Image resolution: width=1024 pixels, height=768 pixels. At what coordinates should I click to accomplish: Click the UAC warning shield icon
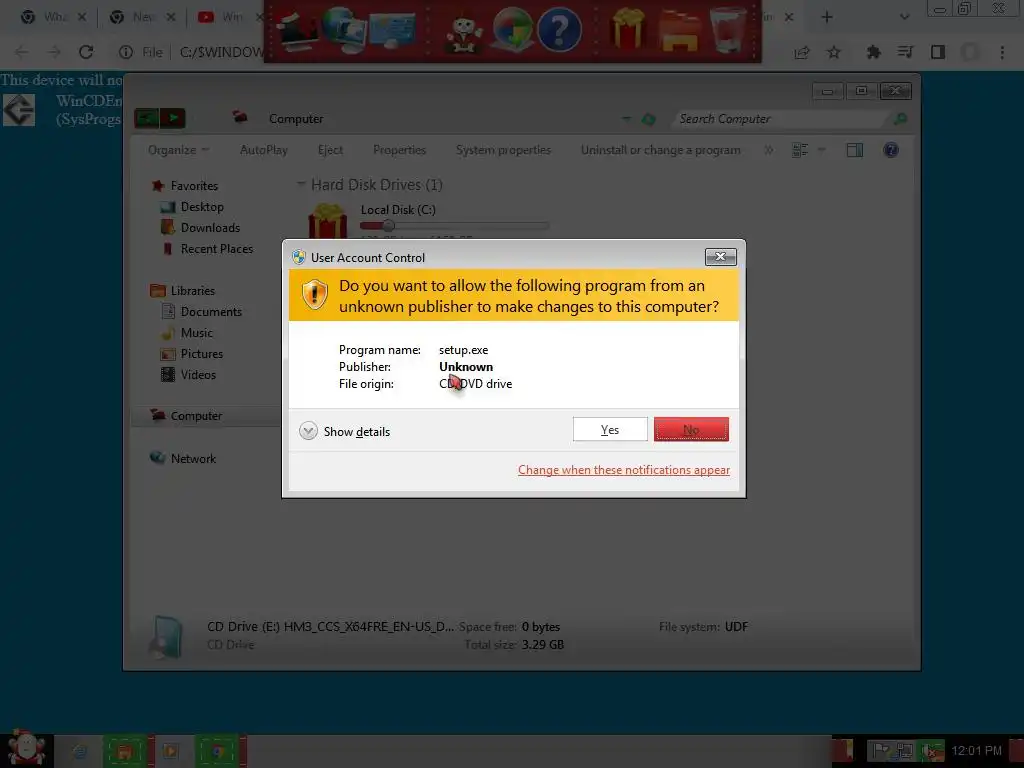pos(315,295)
